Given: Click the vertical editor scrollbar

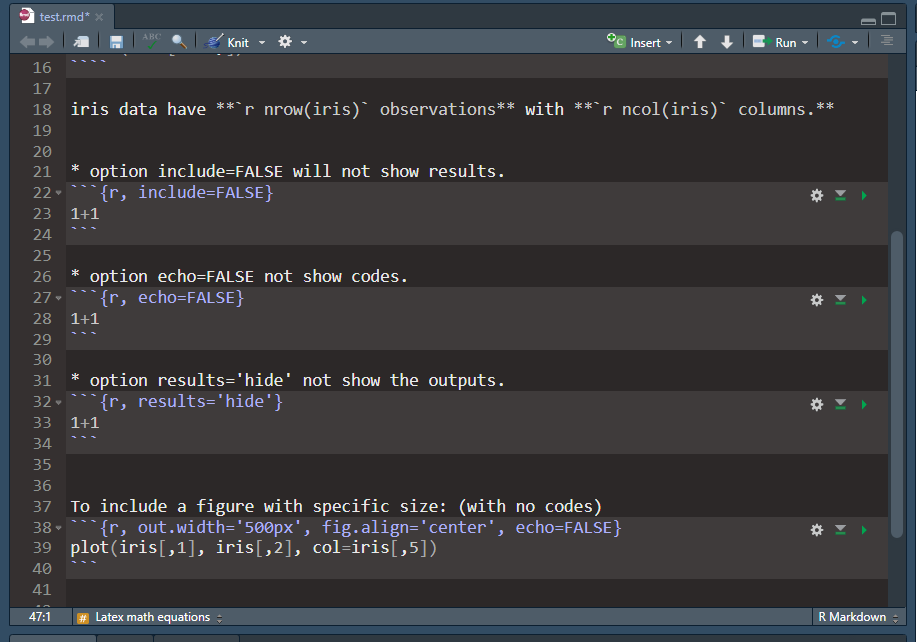Looking at the screenshot, I should pos(896,384).
